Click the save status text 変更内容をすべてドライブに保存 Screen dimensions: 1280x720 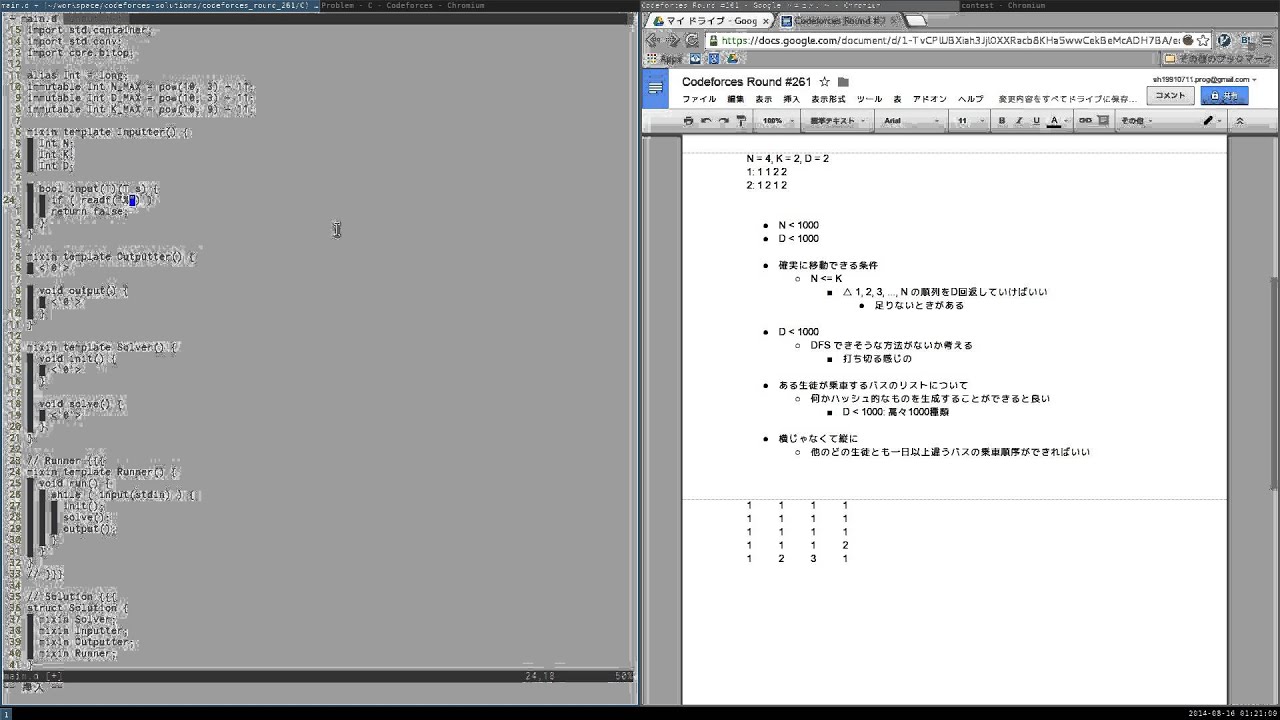pyautogui.click(x=1067, y=99)
